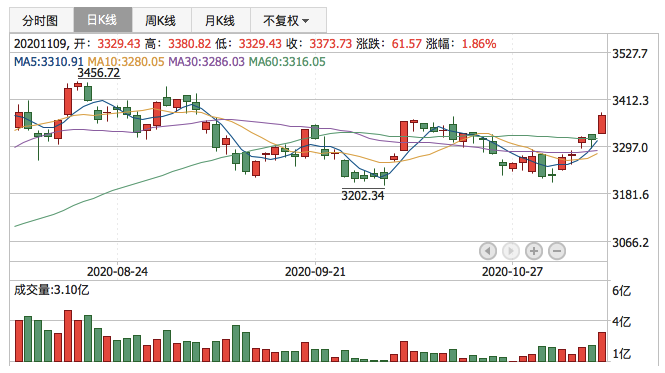Viewport: 665px width, 373px height.
Task: Click the MA60 moving average label
Action: tap(287, 62)
